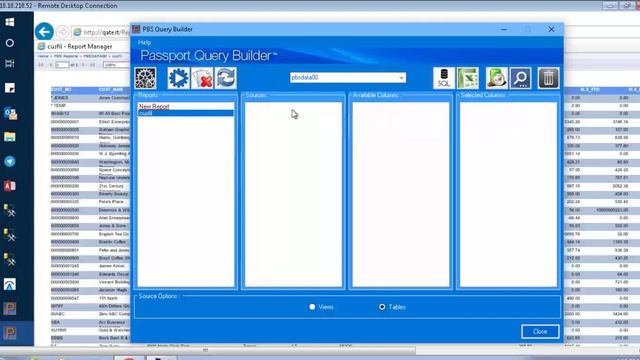Image resolution: width=640 pixels, height=360 pixels.
Task: Open Cortana search circle on taskbar
Action: tap(10, 43)
